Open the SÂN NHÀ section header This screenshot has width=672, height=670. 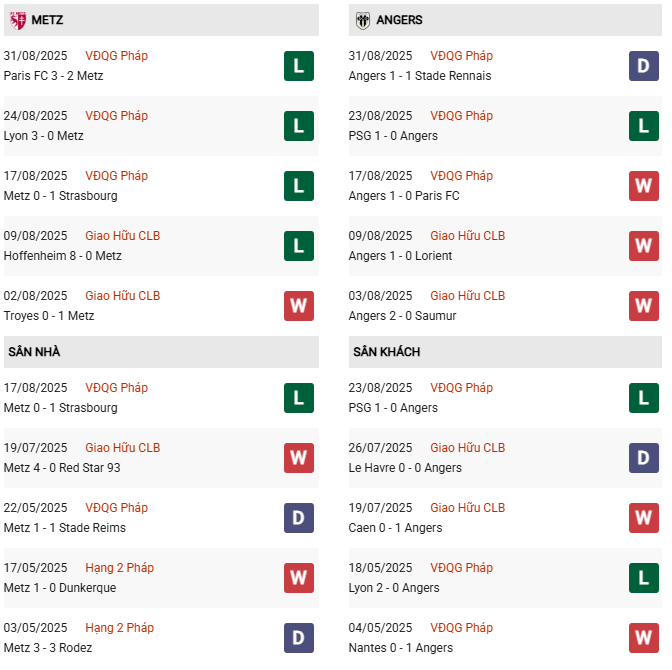[x=35, y=352]
